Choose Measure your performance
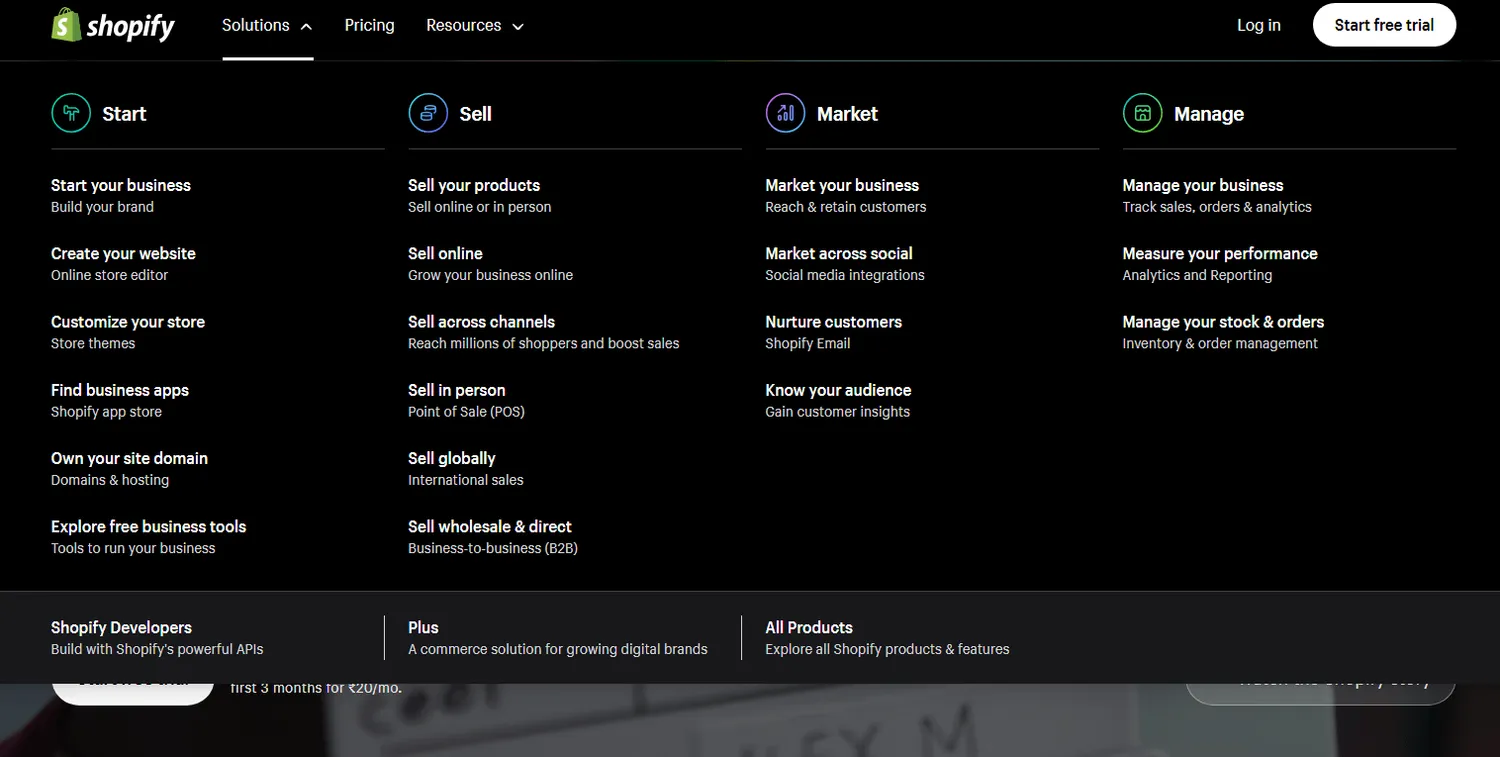The height and width of the screenshot is (757, 1500). click(1220, 253)
